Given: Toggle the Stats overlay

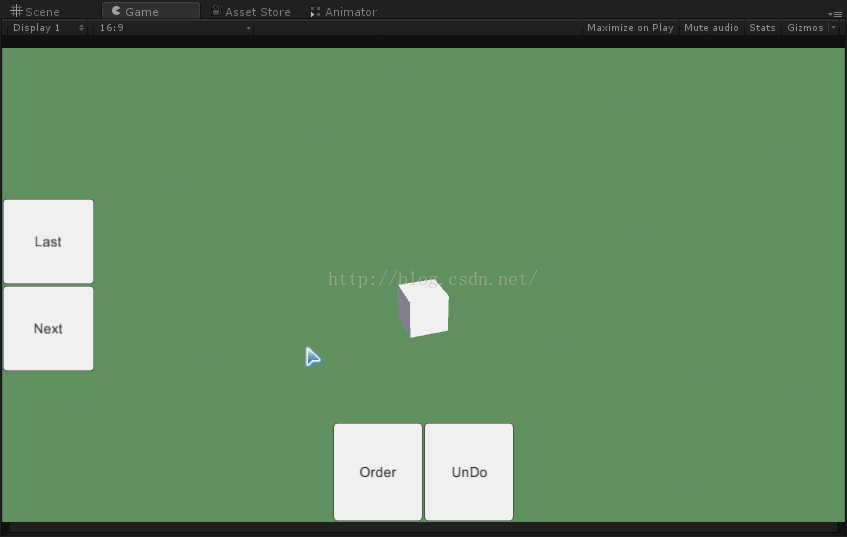Looking at the screenshot, I should [762, 28].
